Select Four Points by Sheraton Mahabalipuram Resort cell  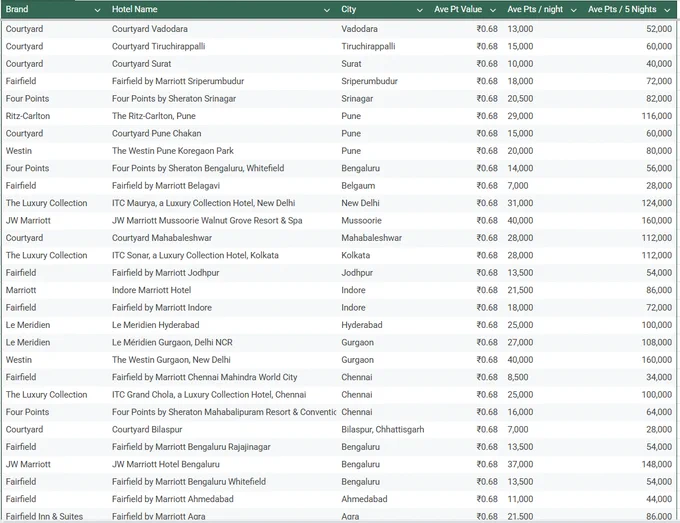pyautogui.click(x=224, y=412)
